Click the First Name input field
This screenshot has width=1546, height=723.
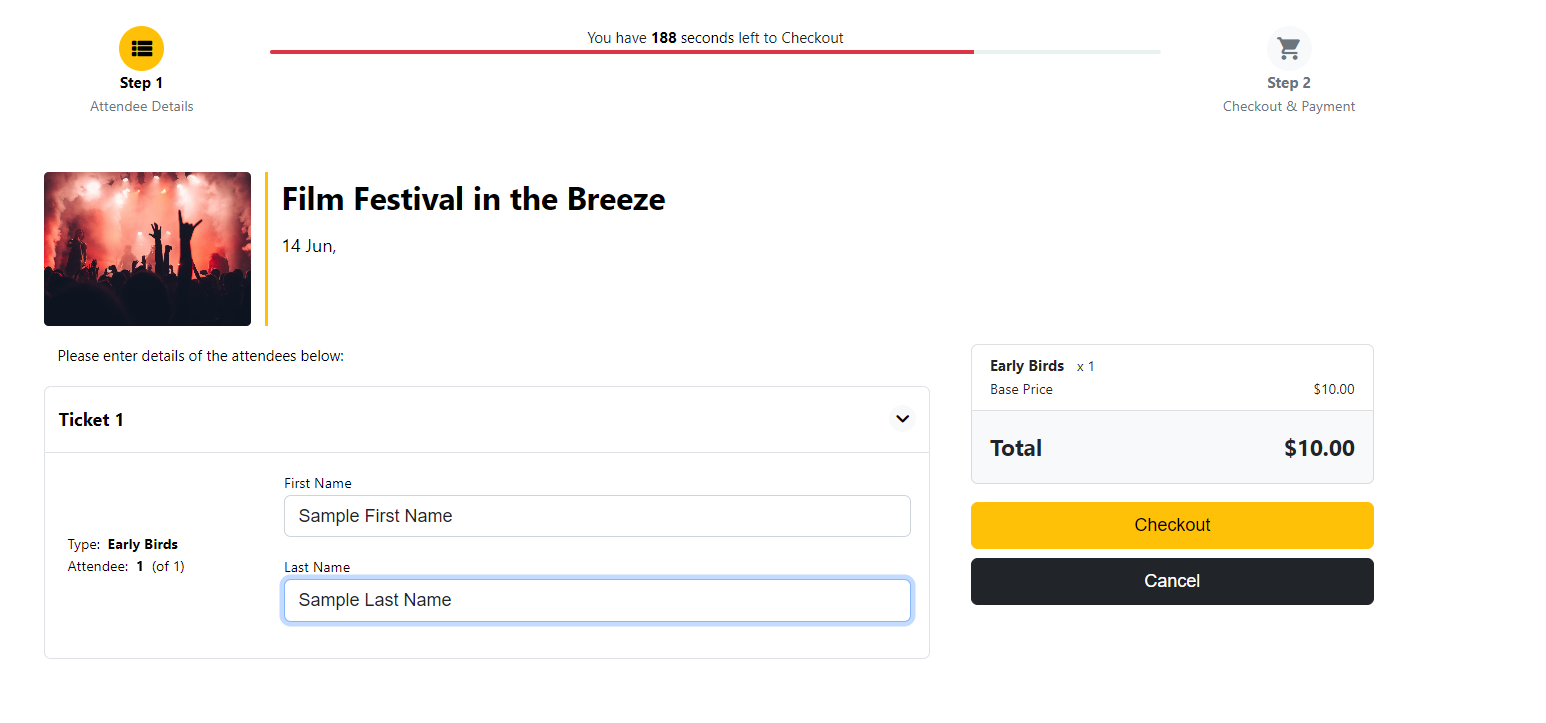[x=597, y=516]
